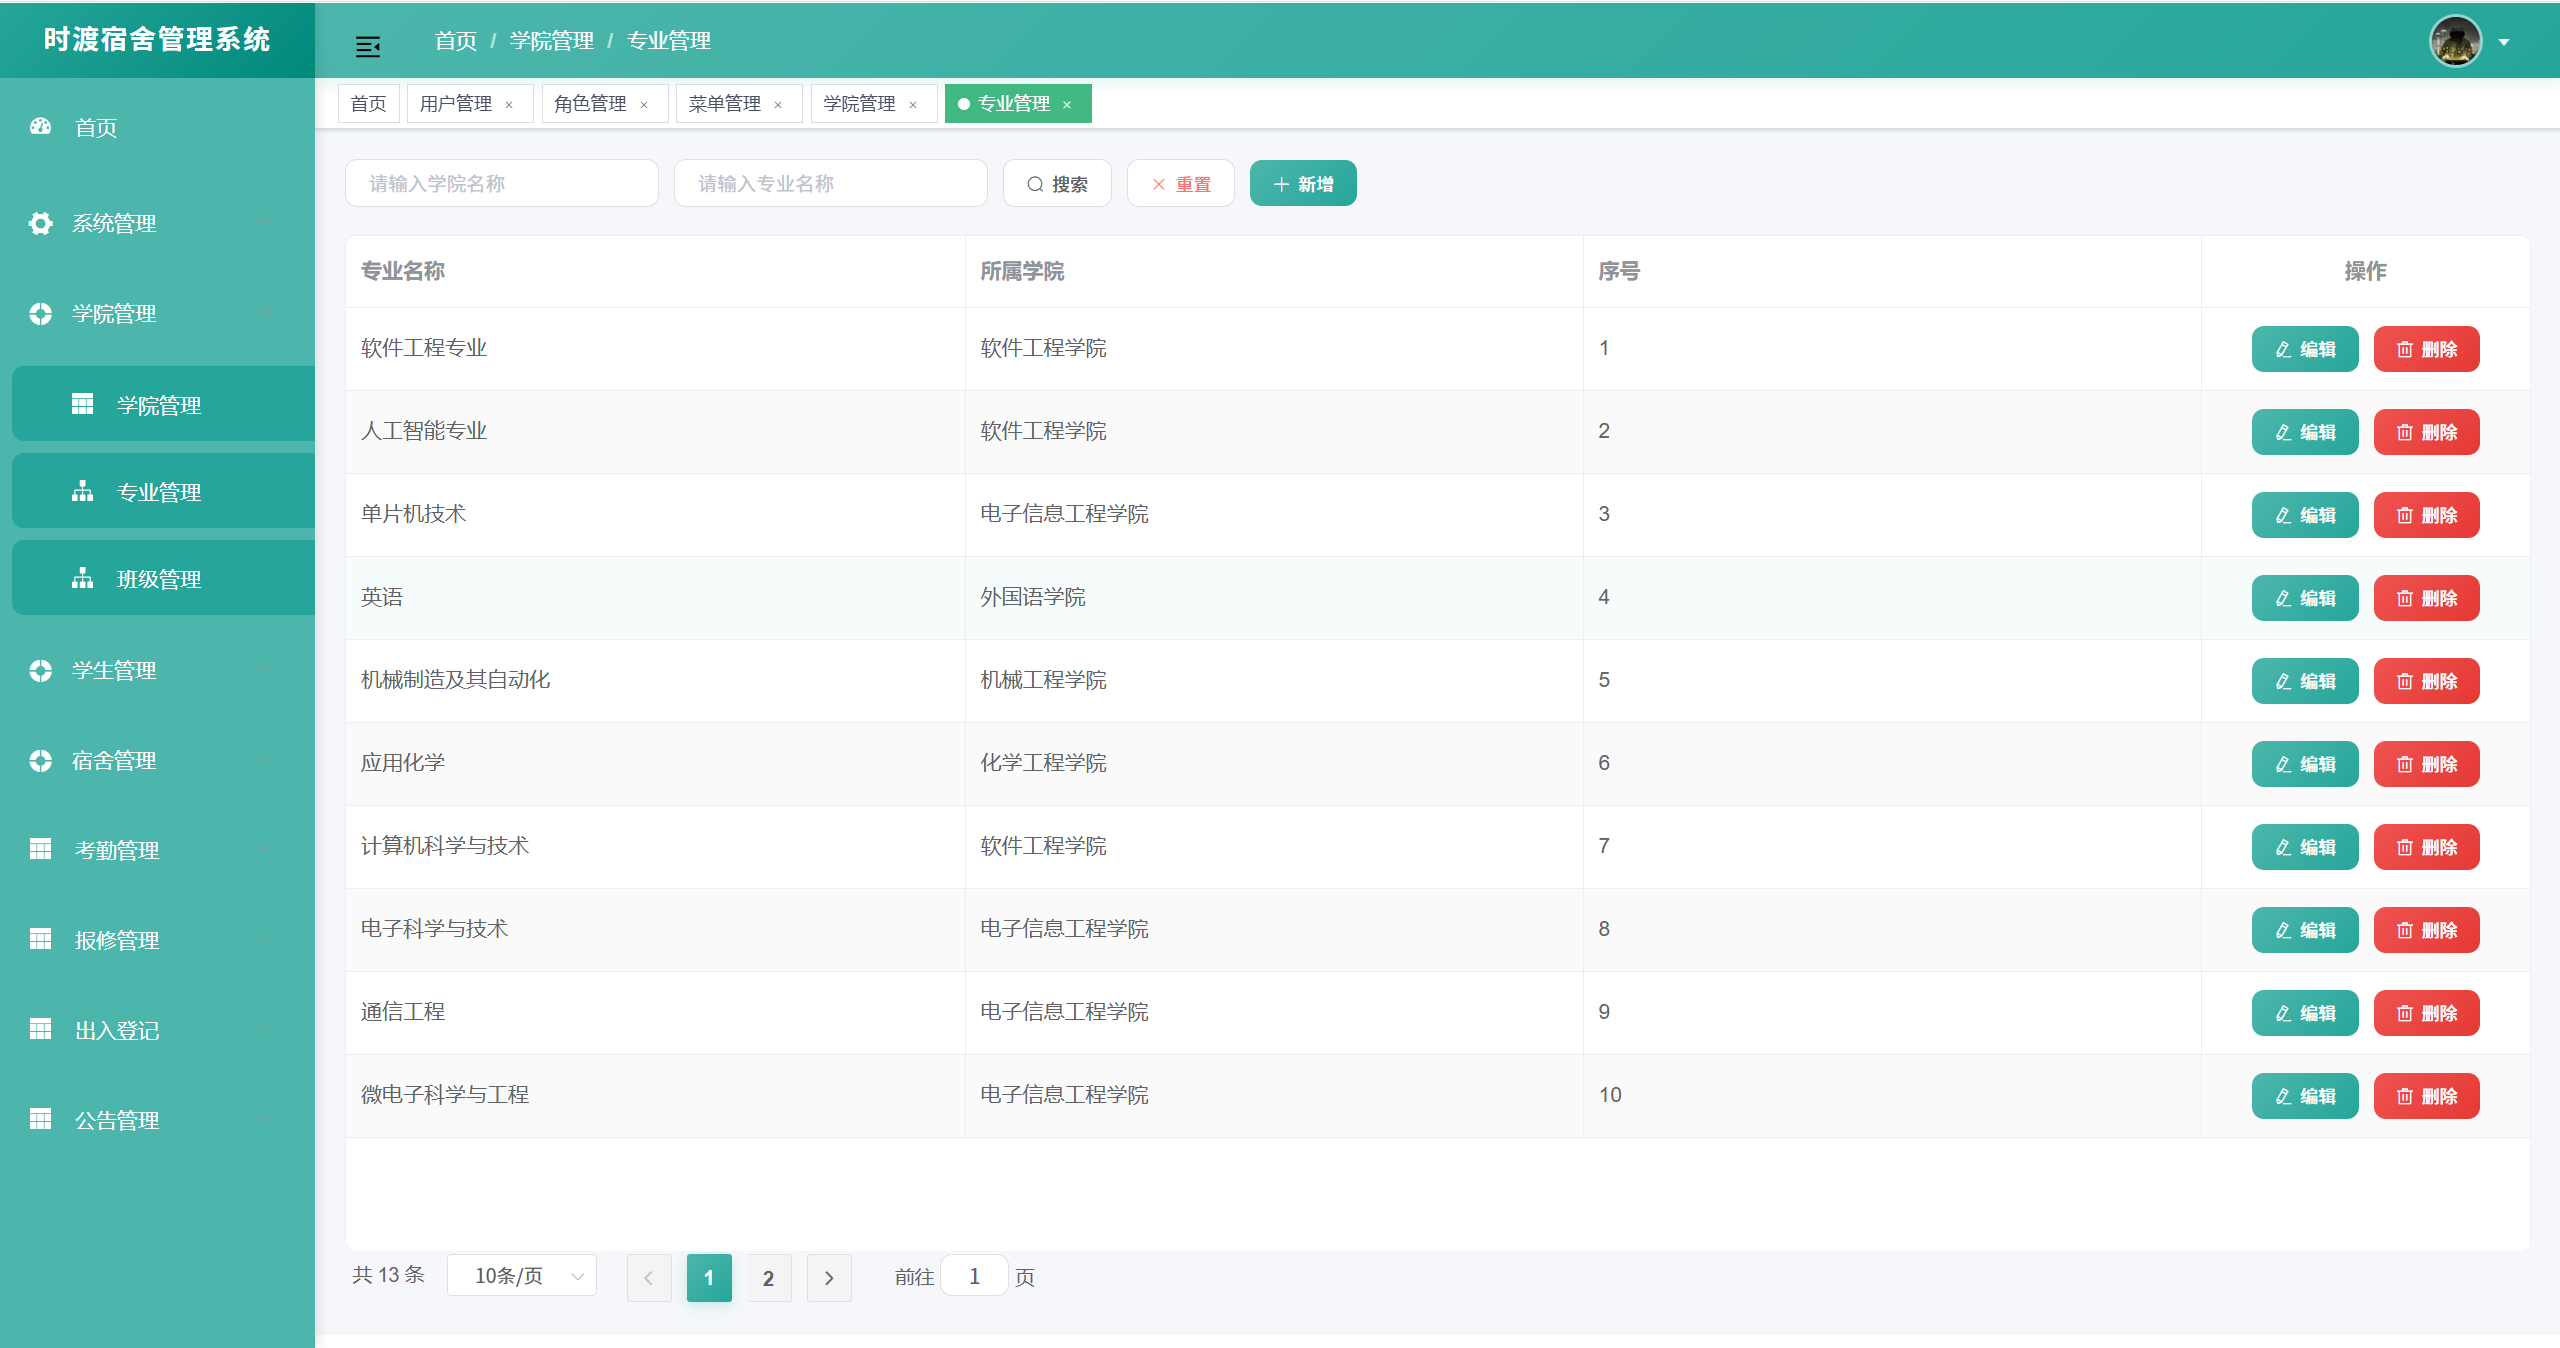
Task: Click 重置 to reset filters
Action: 1180,184
